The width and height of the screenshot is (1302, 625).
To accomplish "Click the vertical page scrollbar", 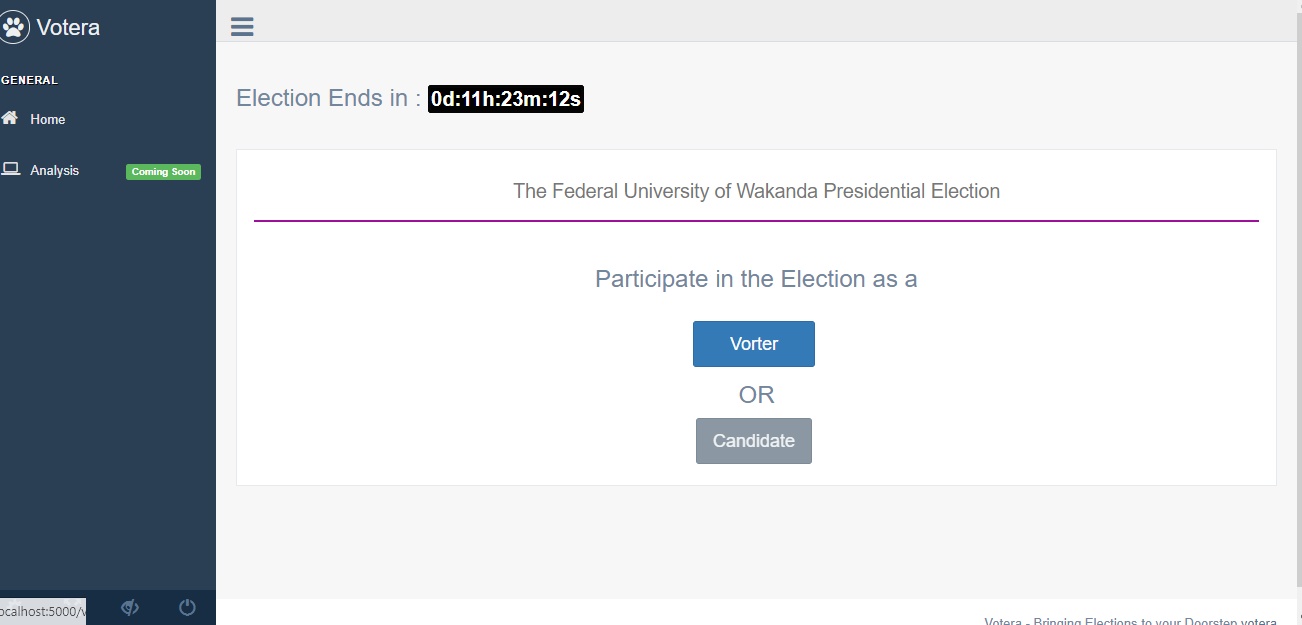I will (x=1297, y=300).
